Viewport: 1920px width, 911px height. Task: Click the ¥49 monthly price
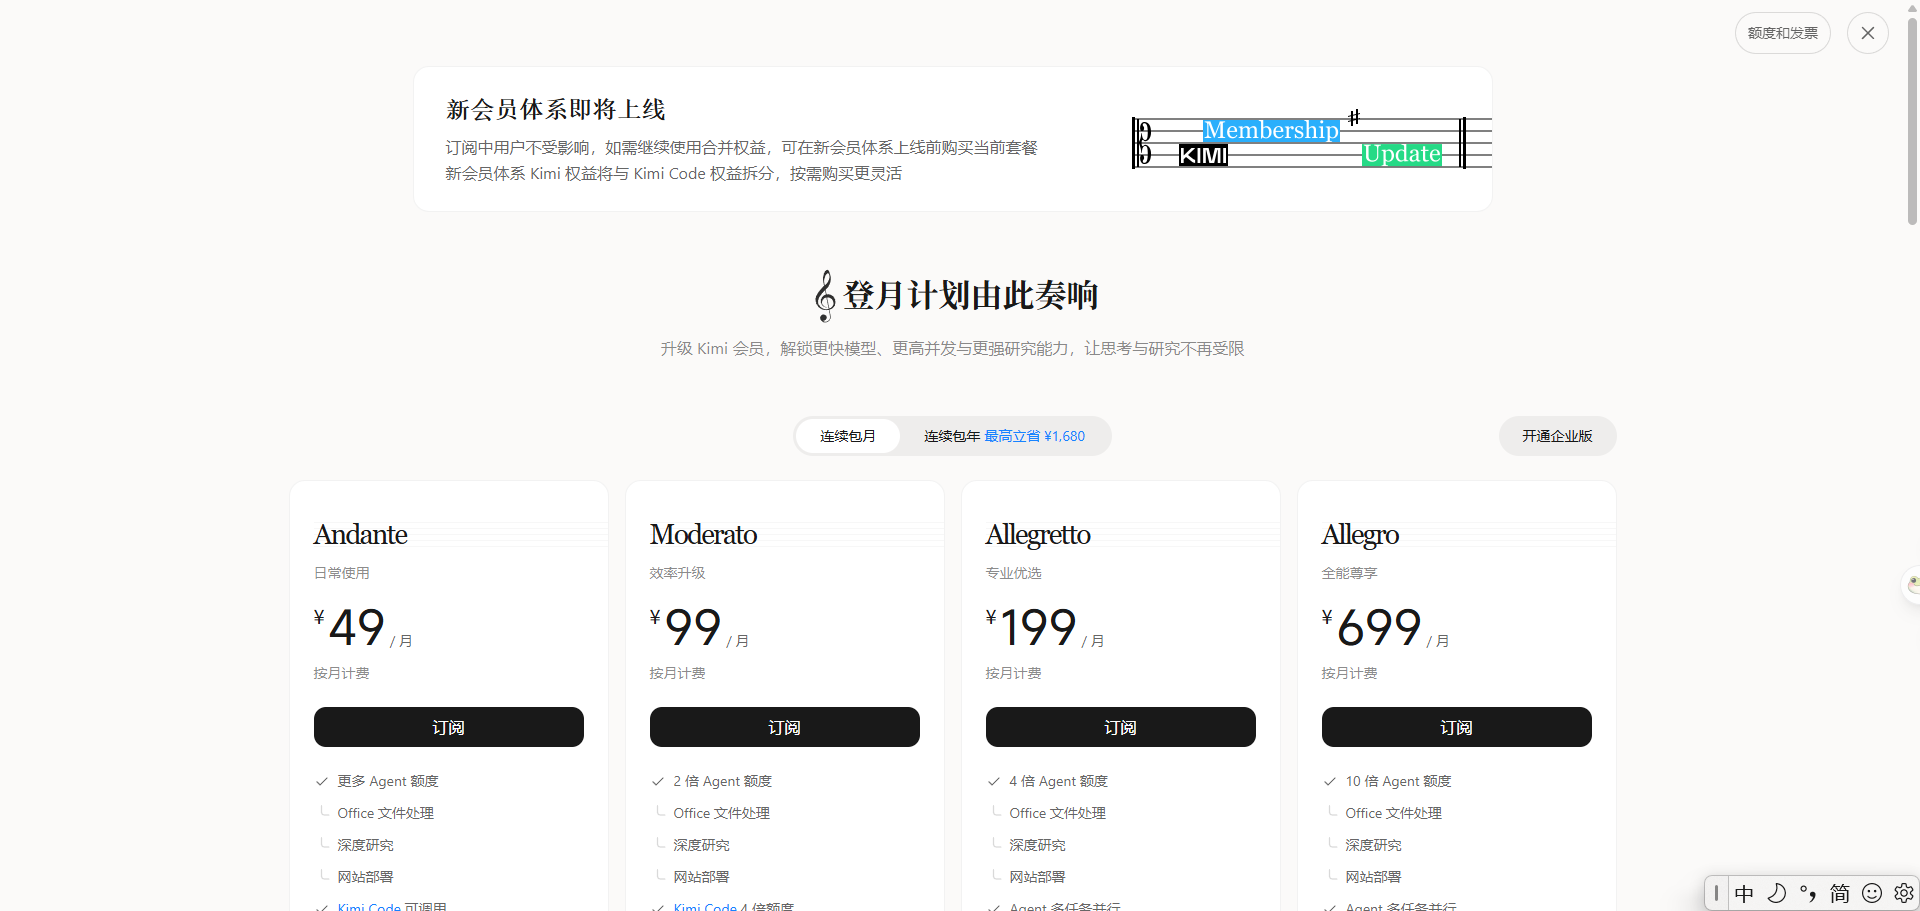point(363,628)
